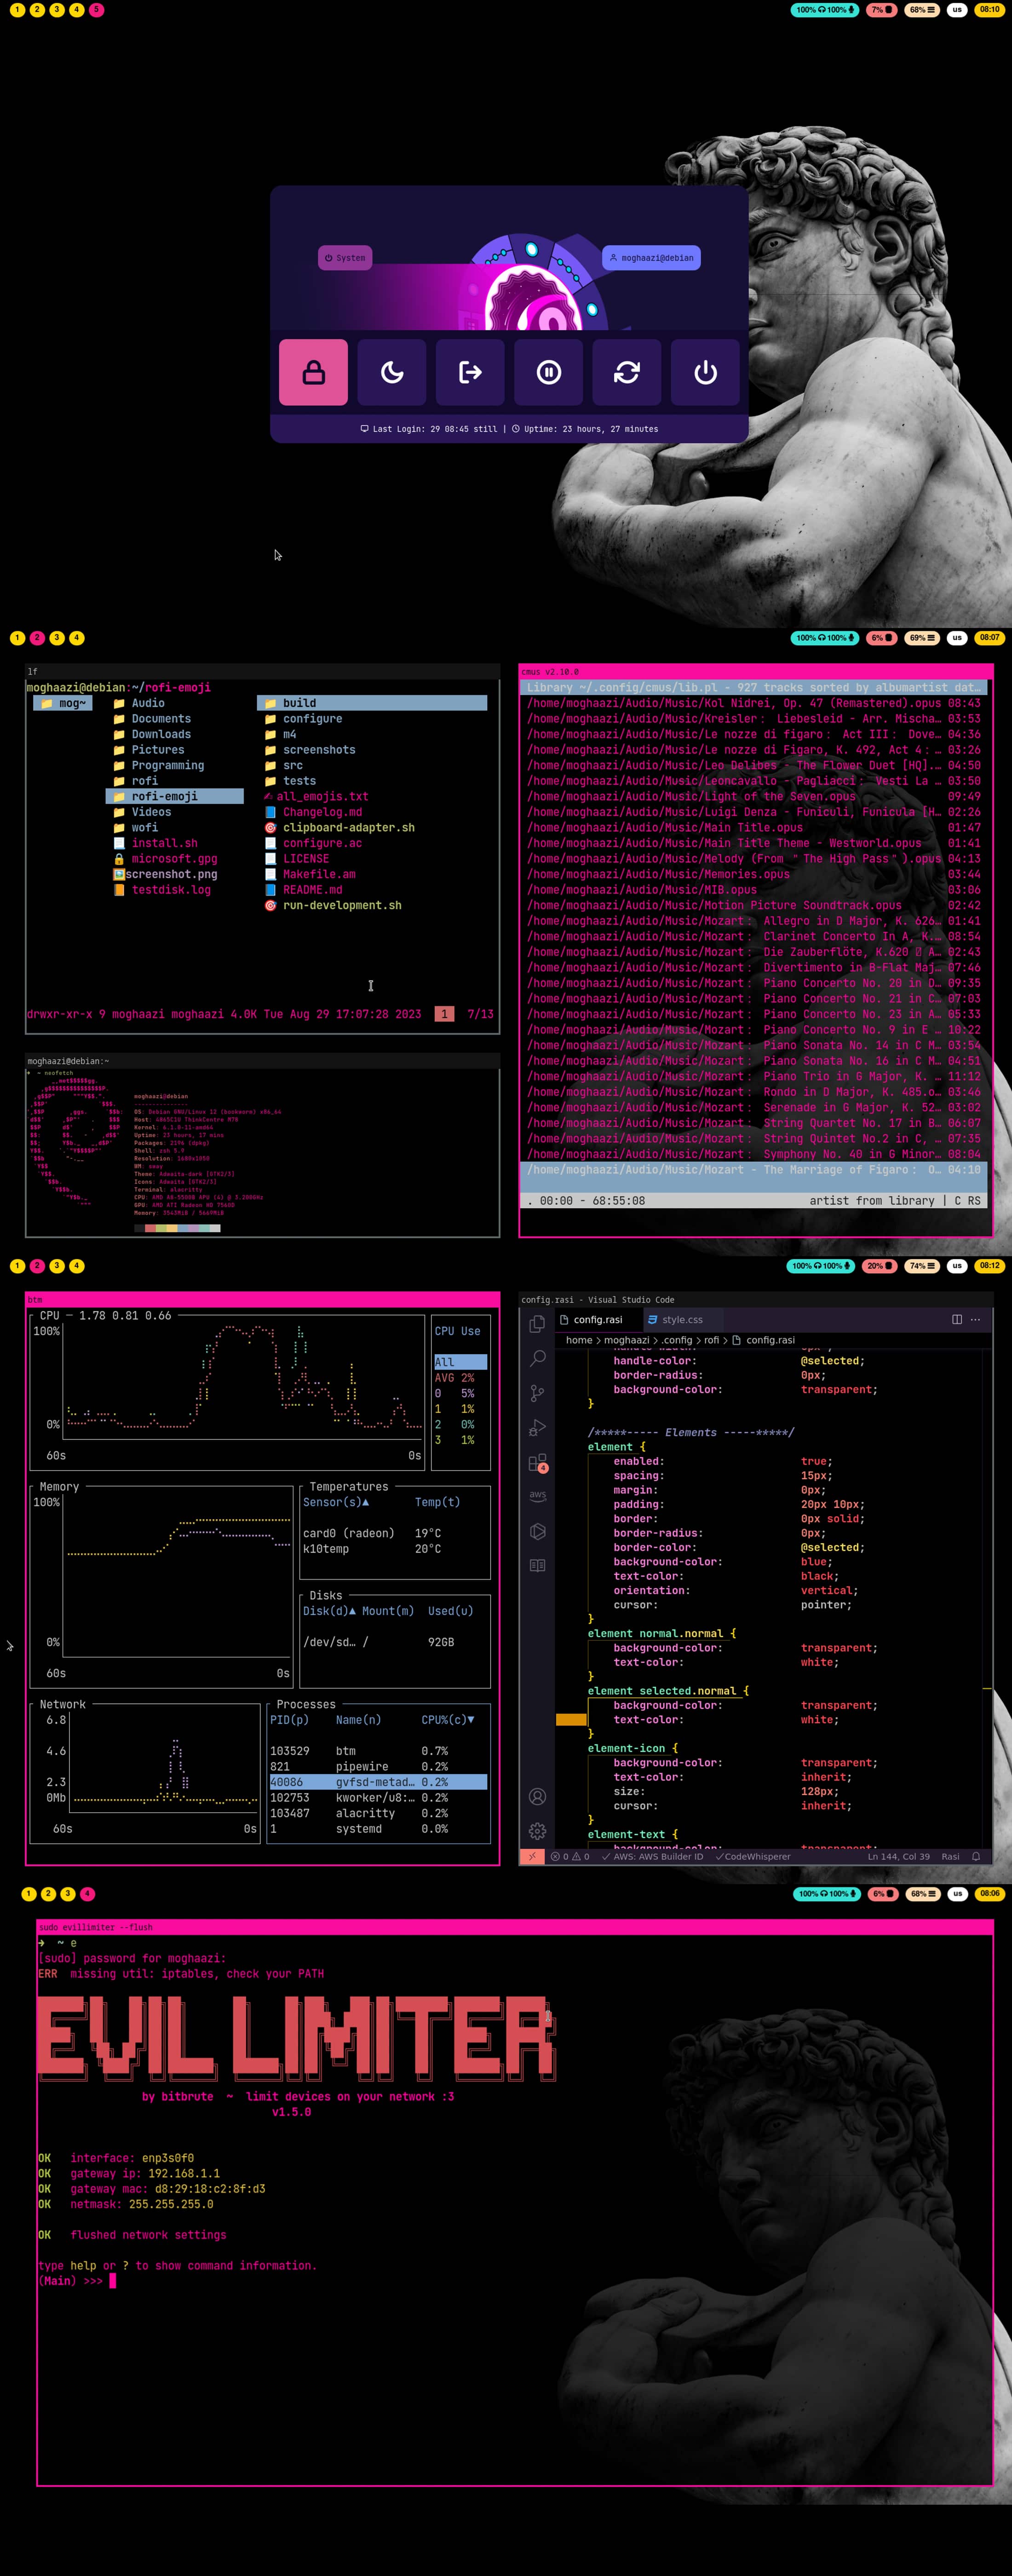Screen dimensions: 1012x2576
Task: Click the reboot arrows icon
Action: click(x=627, y=372)
